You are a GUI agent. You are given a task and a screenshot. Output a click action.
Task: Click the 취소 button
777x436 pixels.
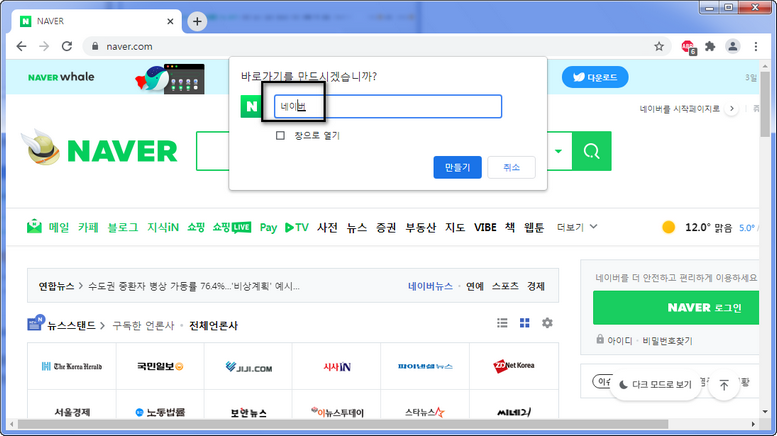pos(511,167)
